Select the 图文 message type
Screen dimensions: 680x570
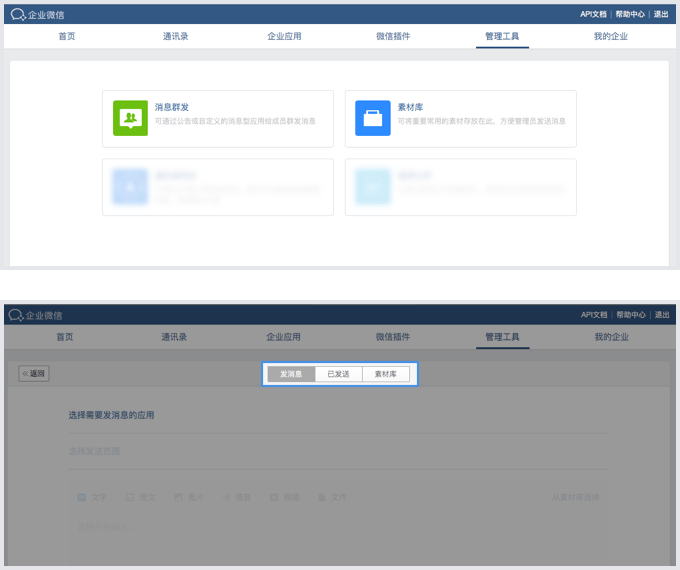click(141, 497)
